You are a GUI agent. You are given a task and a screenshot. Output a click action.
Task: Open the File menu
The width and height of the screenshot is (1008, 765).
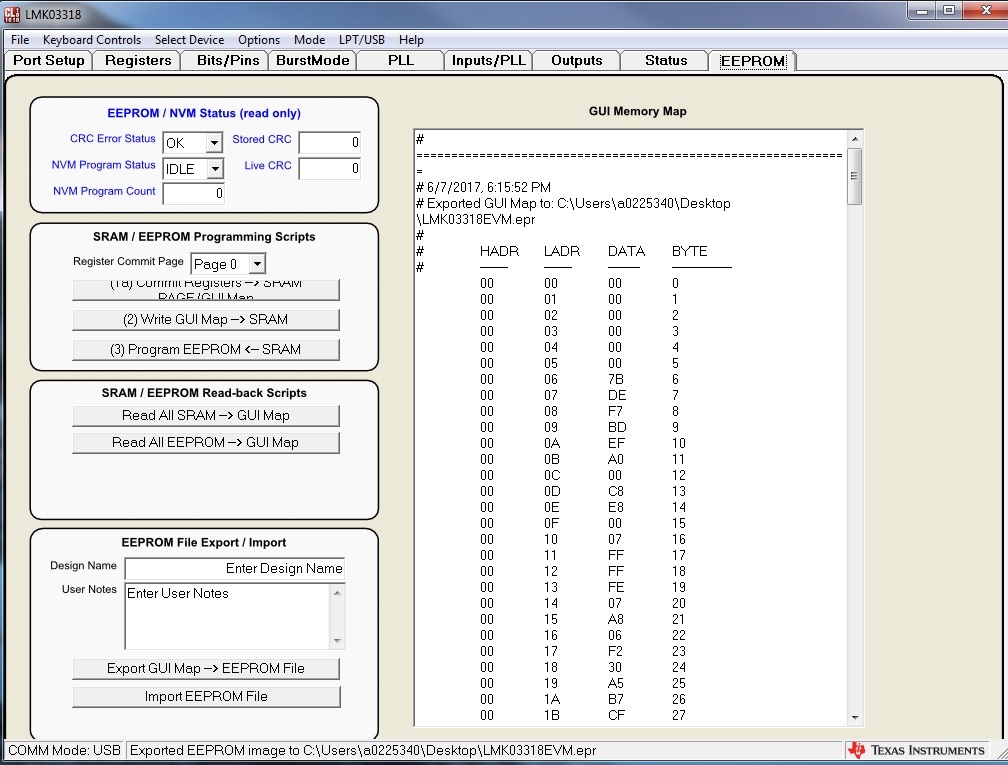pyautogui.click(x=20, y=40)
